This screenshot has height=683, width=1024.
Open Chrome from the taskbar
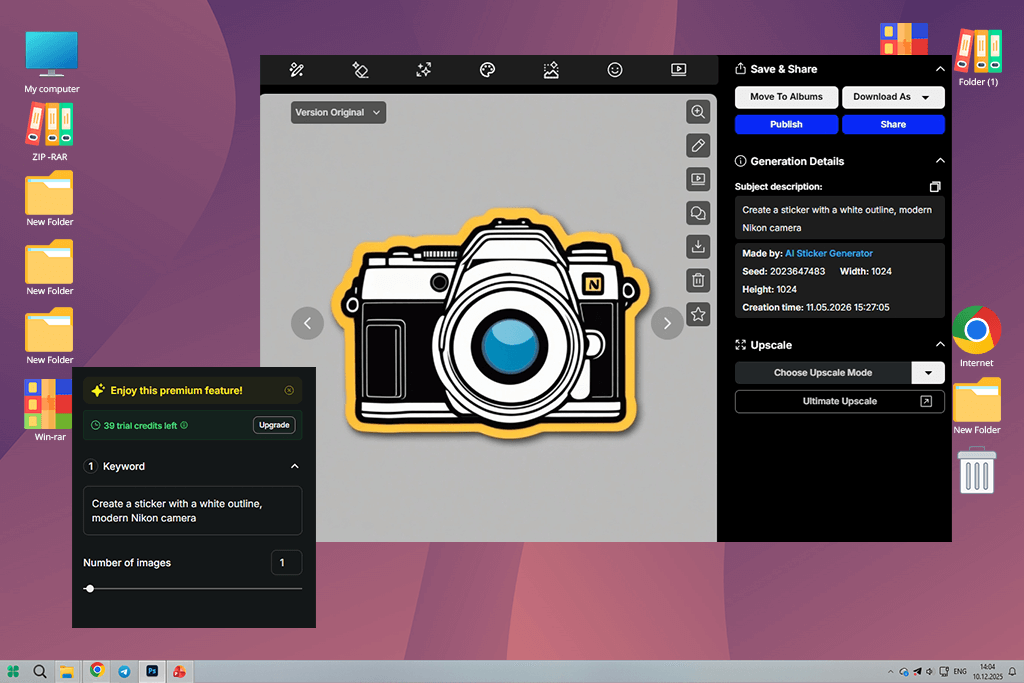coord(97,670)
